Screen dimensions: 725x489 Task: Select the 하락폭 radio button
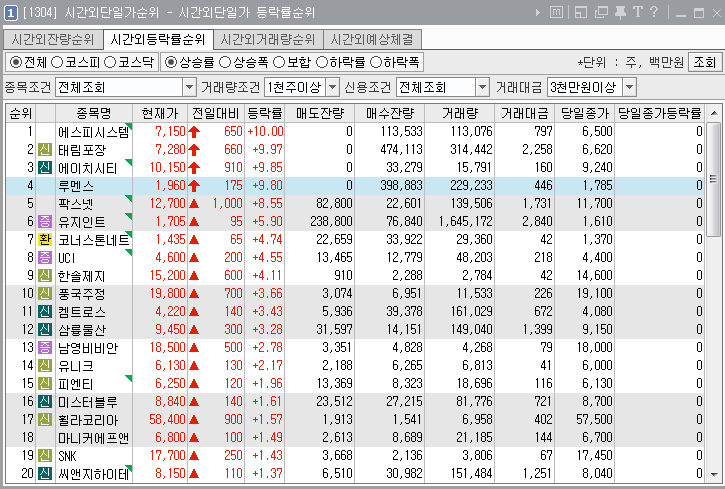375,62
